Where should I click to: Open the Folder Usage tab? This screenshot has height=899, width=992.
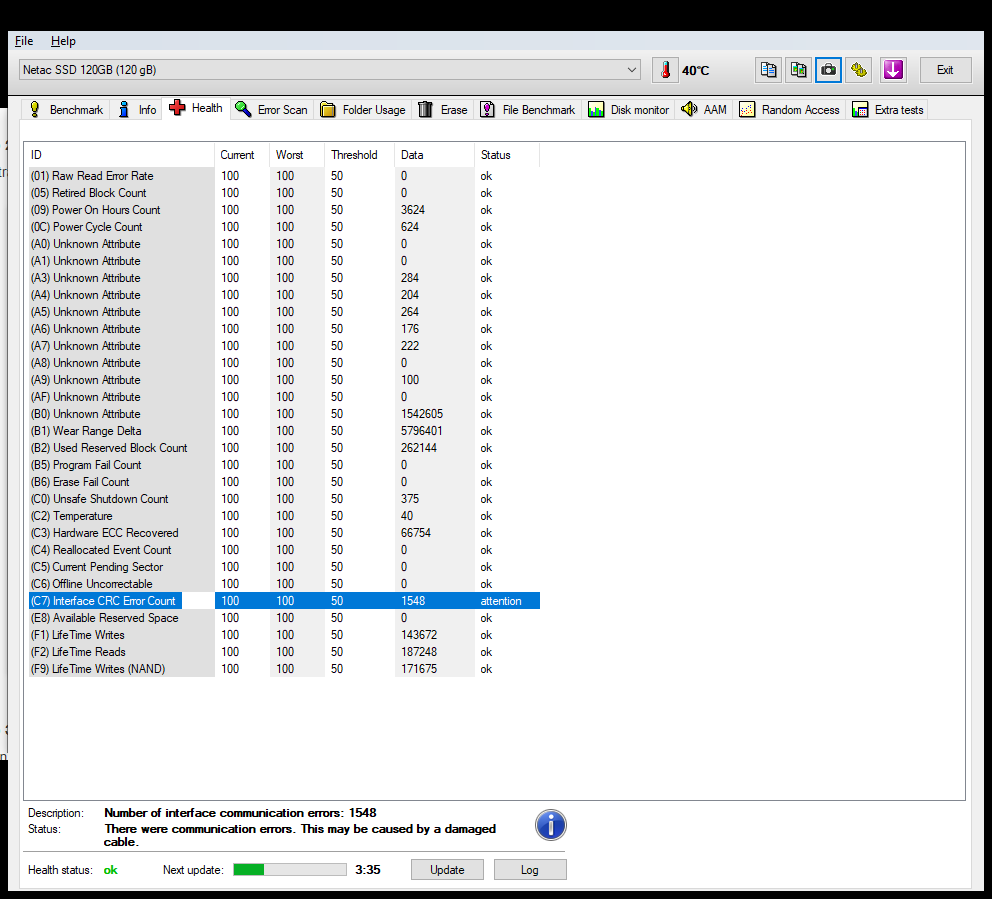tap(363, 109)
